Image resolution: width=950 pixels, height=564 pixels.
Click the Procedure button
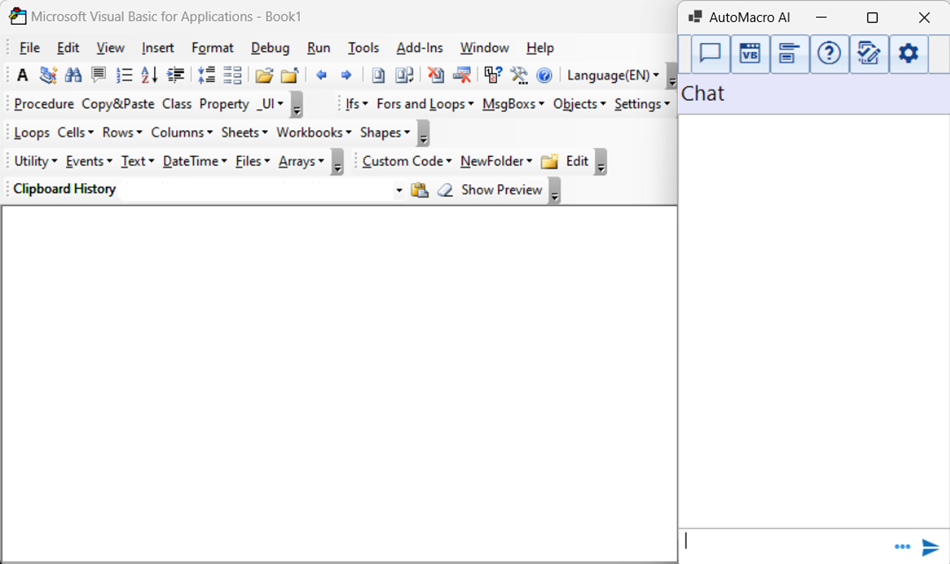click(44, 104)
